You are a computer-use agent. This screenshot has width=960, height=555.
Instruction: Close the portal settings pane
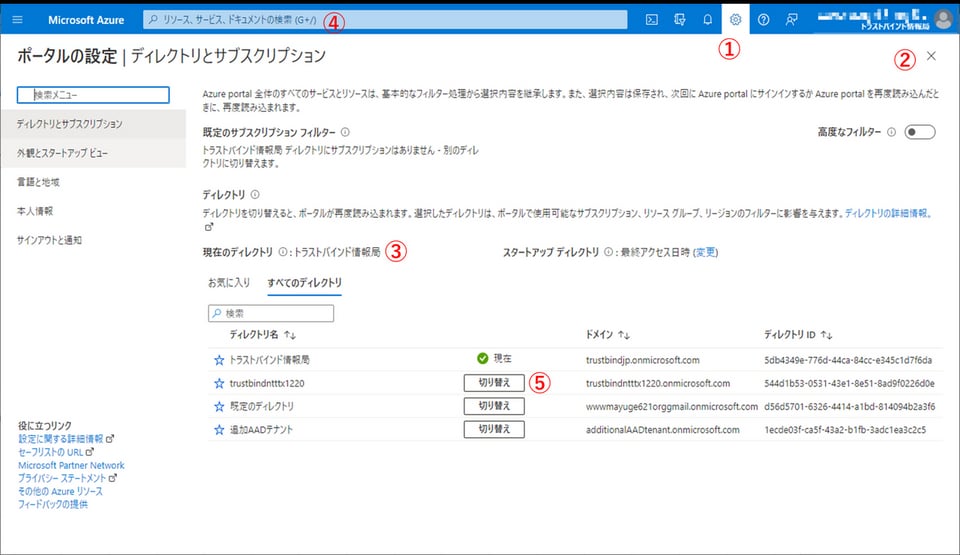click(x=931, y=56)
